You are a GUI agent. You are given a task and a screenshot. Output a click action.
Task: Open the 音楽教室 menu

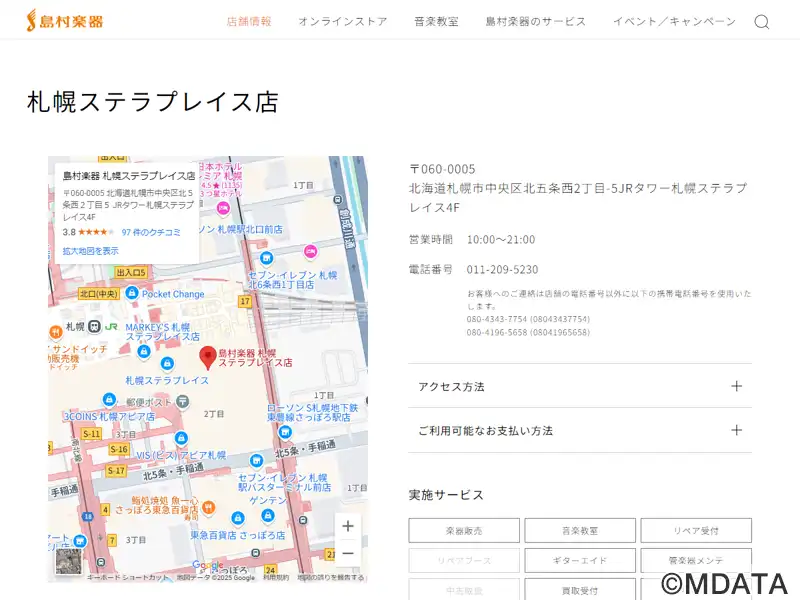[436, 21]
